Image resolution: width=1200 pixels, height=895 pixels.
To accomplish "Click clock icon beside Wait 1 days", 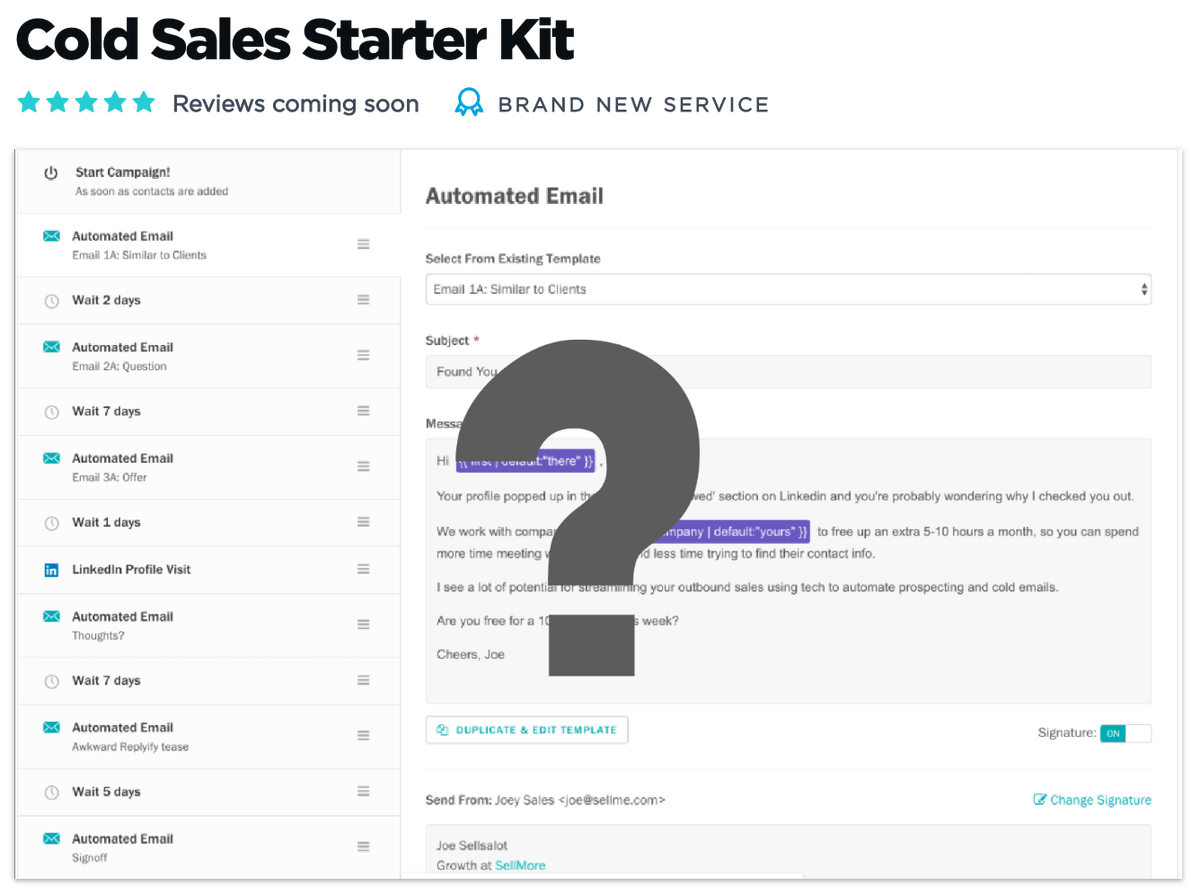I will tap(51, 522).
